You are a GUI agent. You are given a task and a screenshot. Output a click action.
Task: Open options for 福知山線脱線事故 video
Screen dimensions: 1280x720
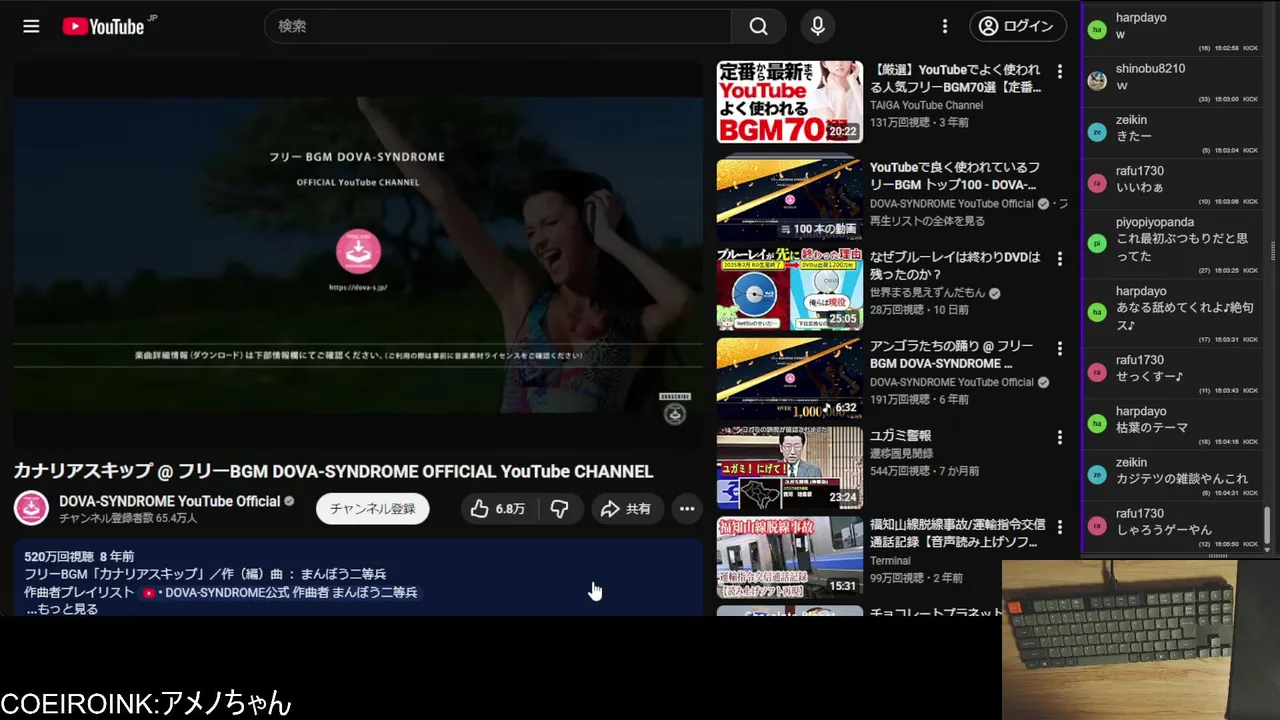(1060, 526)
